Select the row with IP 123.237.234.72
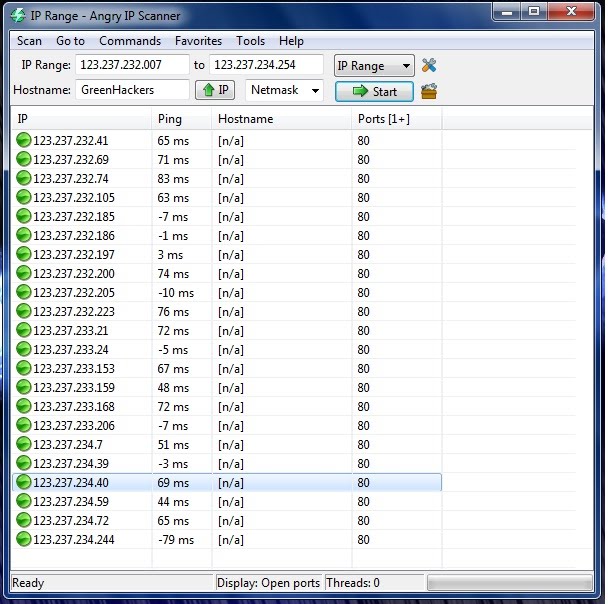608x604 pixels. (x=227, y=520)
